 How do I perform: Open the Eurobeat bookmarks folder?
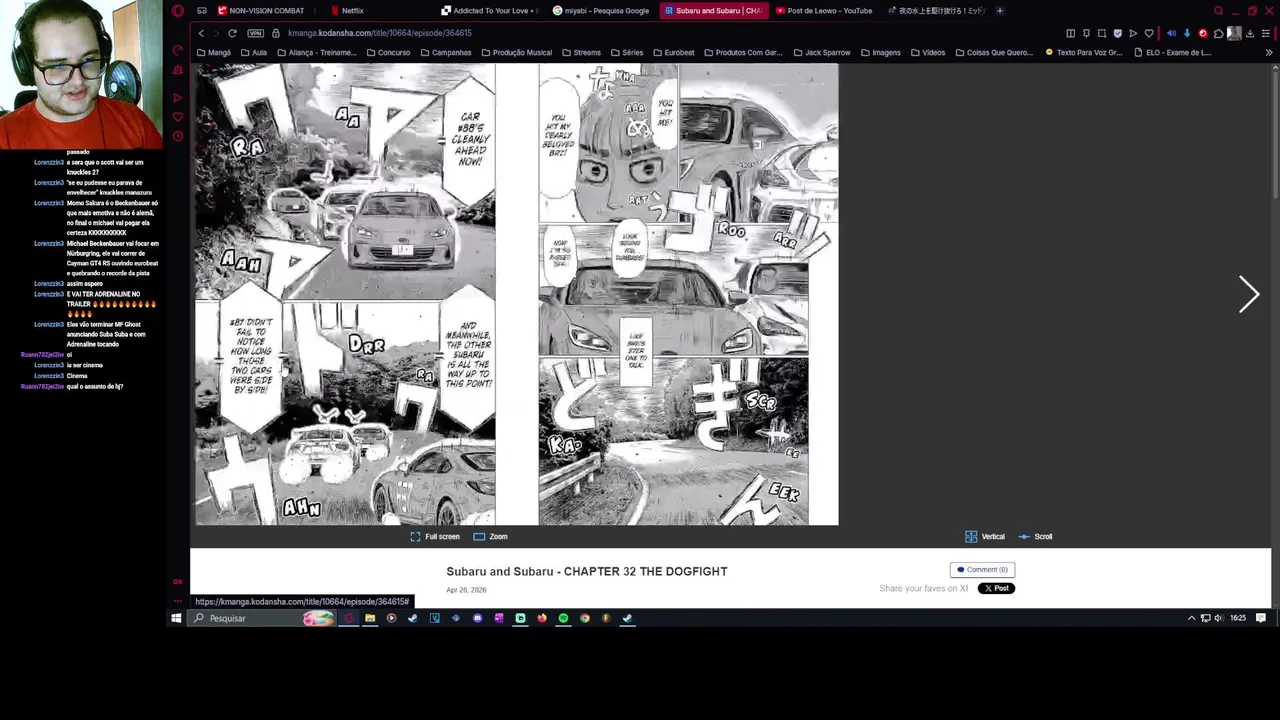click(x=673, y=52)
